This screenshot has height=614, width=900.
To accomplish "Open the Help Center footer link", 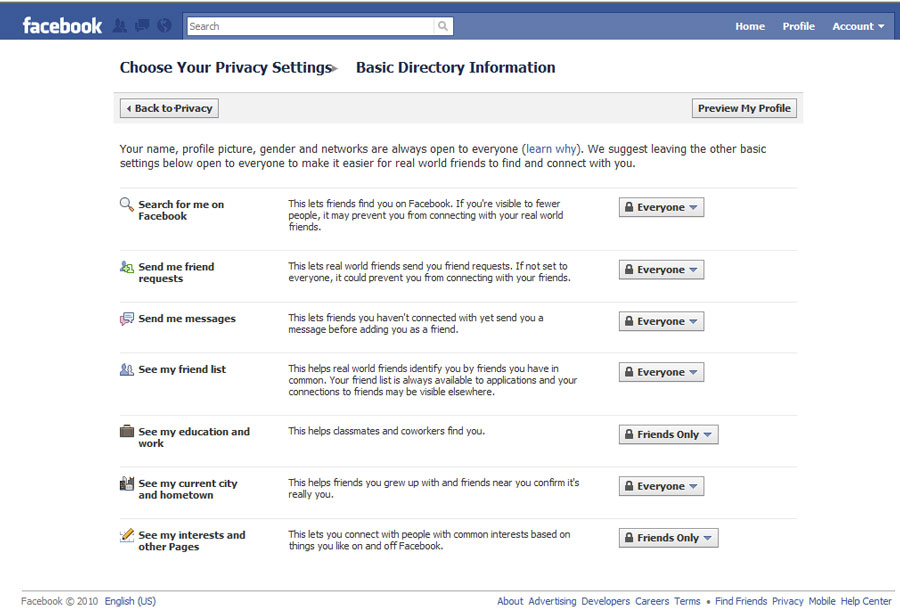I will pos(866,601).
